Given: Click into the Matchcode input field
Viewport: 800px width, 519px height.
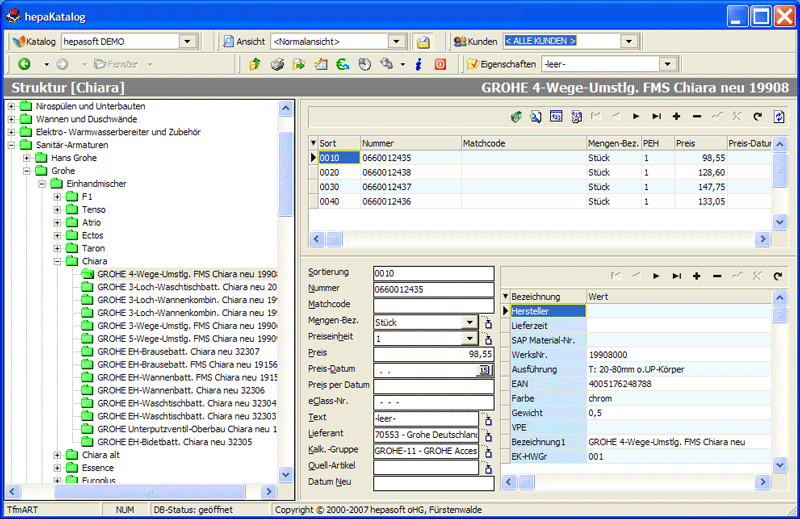Looking at the screenshot, I should [434, 305].
